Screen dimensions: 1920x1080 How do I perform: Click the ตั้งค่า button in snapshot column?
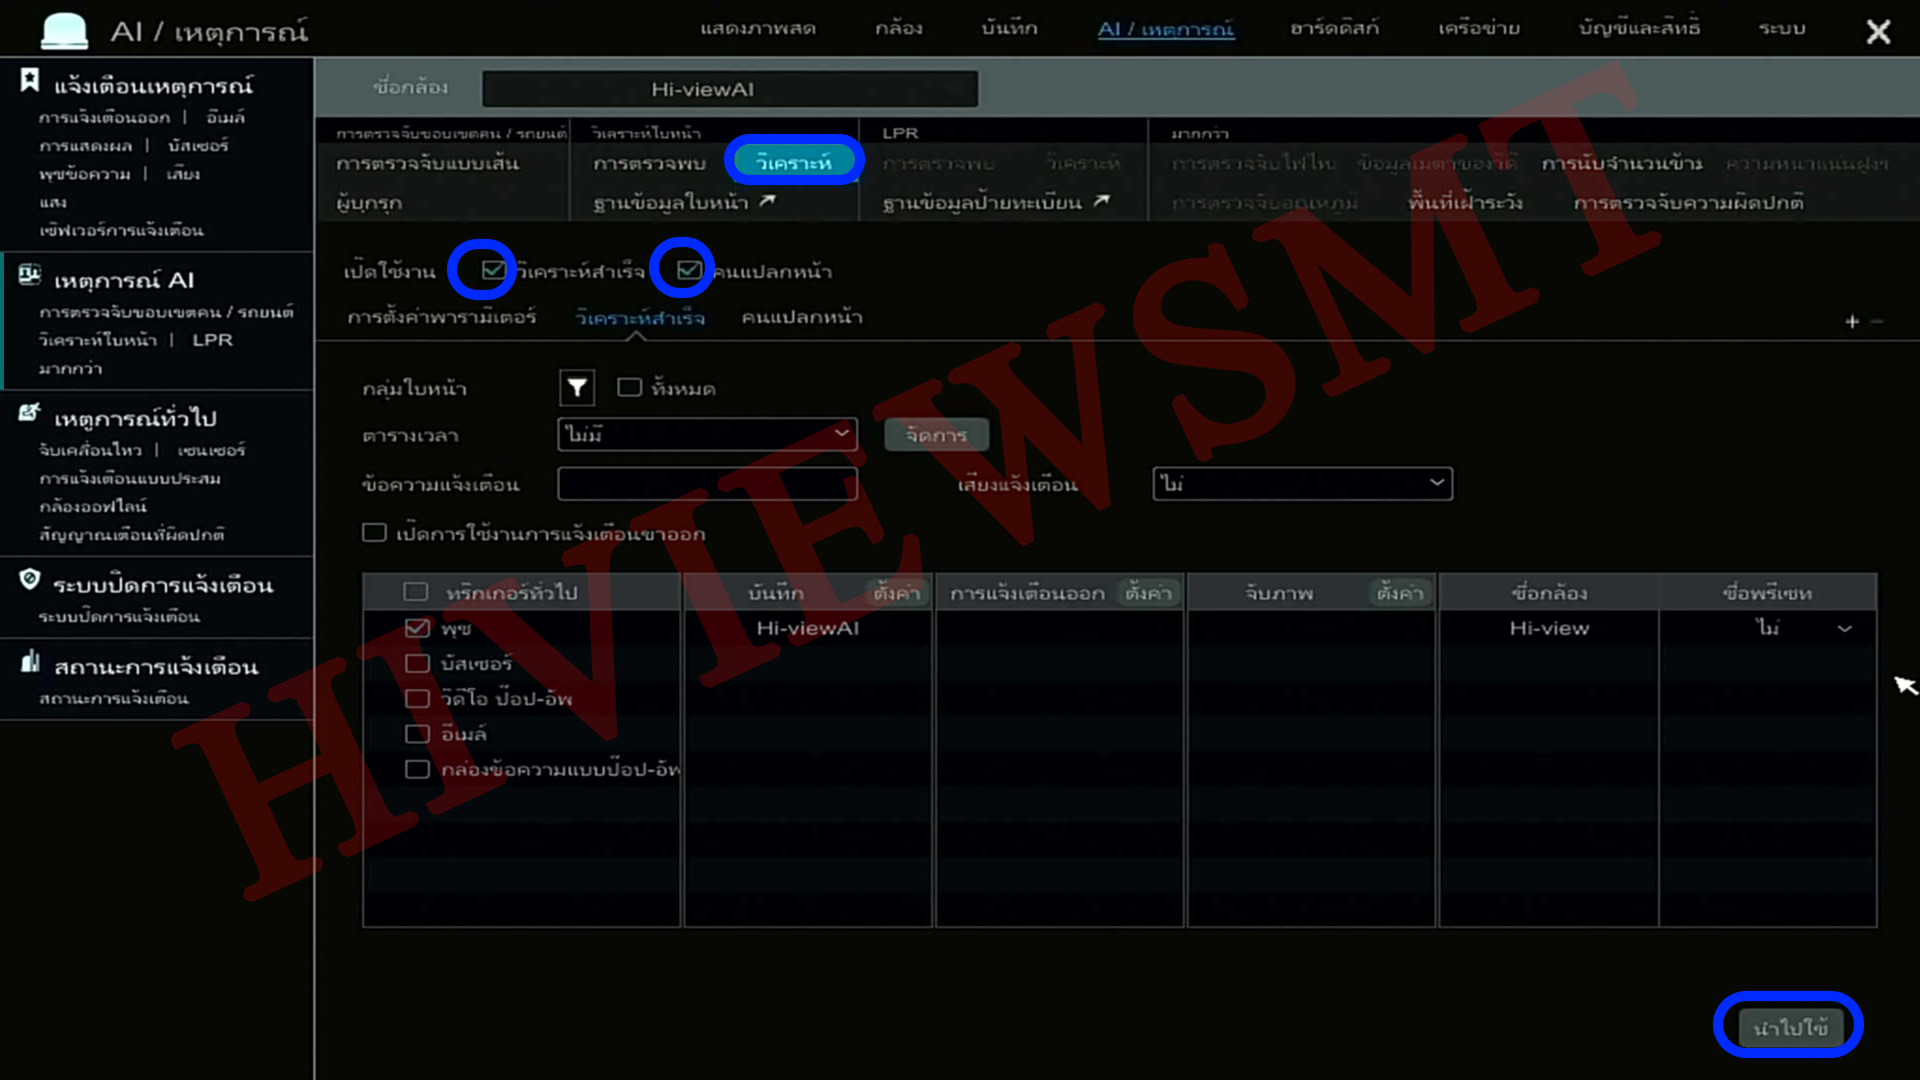tap(1399, 593)
